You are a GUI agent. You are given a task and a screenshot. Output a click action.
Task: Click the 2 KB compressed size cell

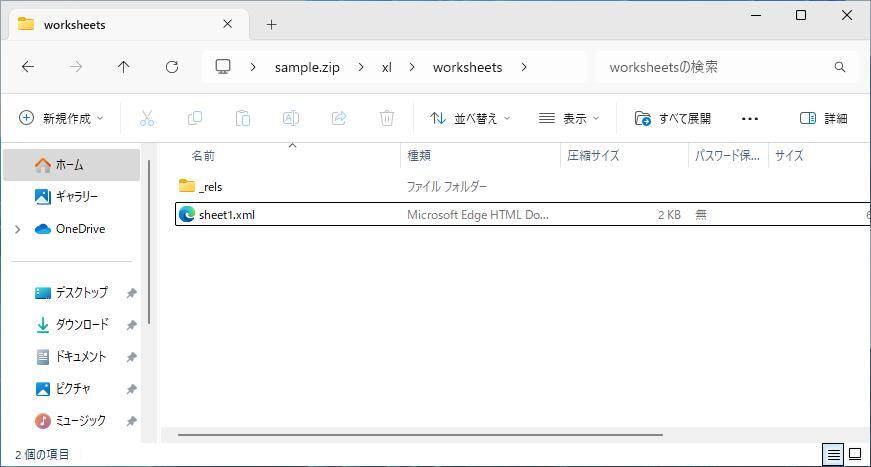tap(669, 214)
